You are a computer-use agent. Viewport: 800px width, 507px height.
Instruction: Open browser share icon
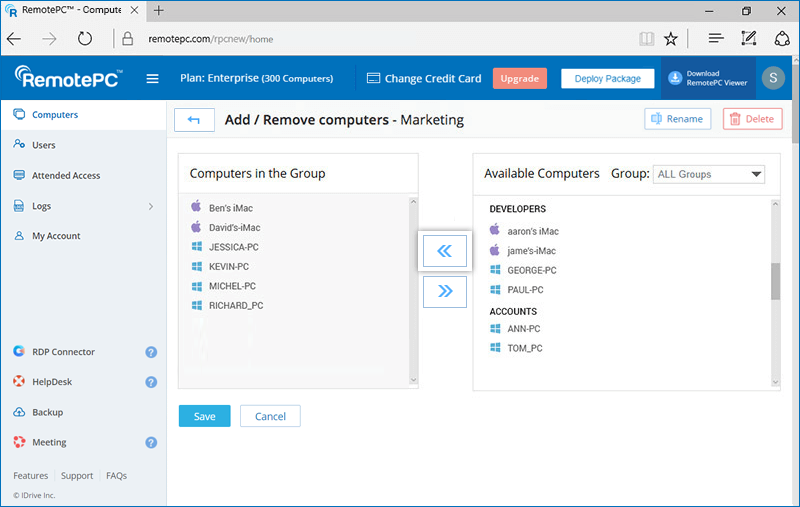click(782, 39)
